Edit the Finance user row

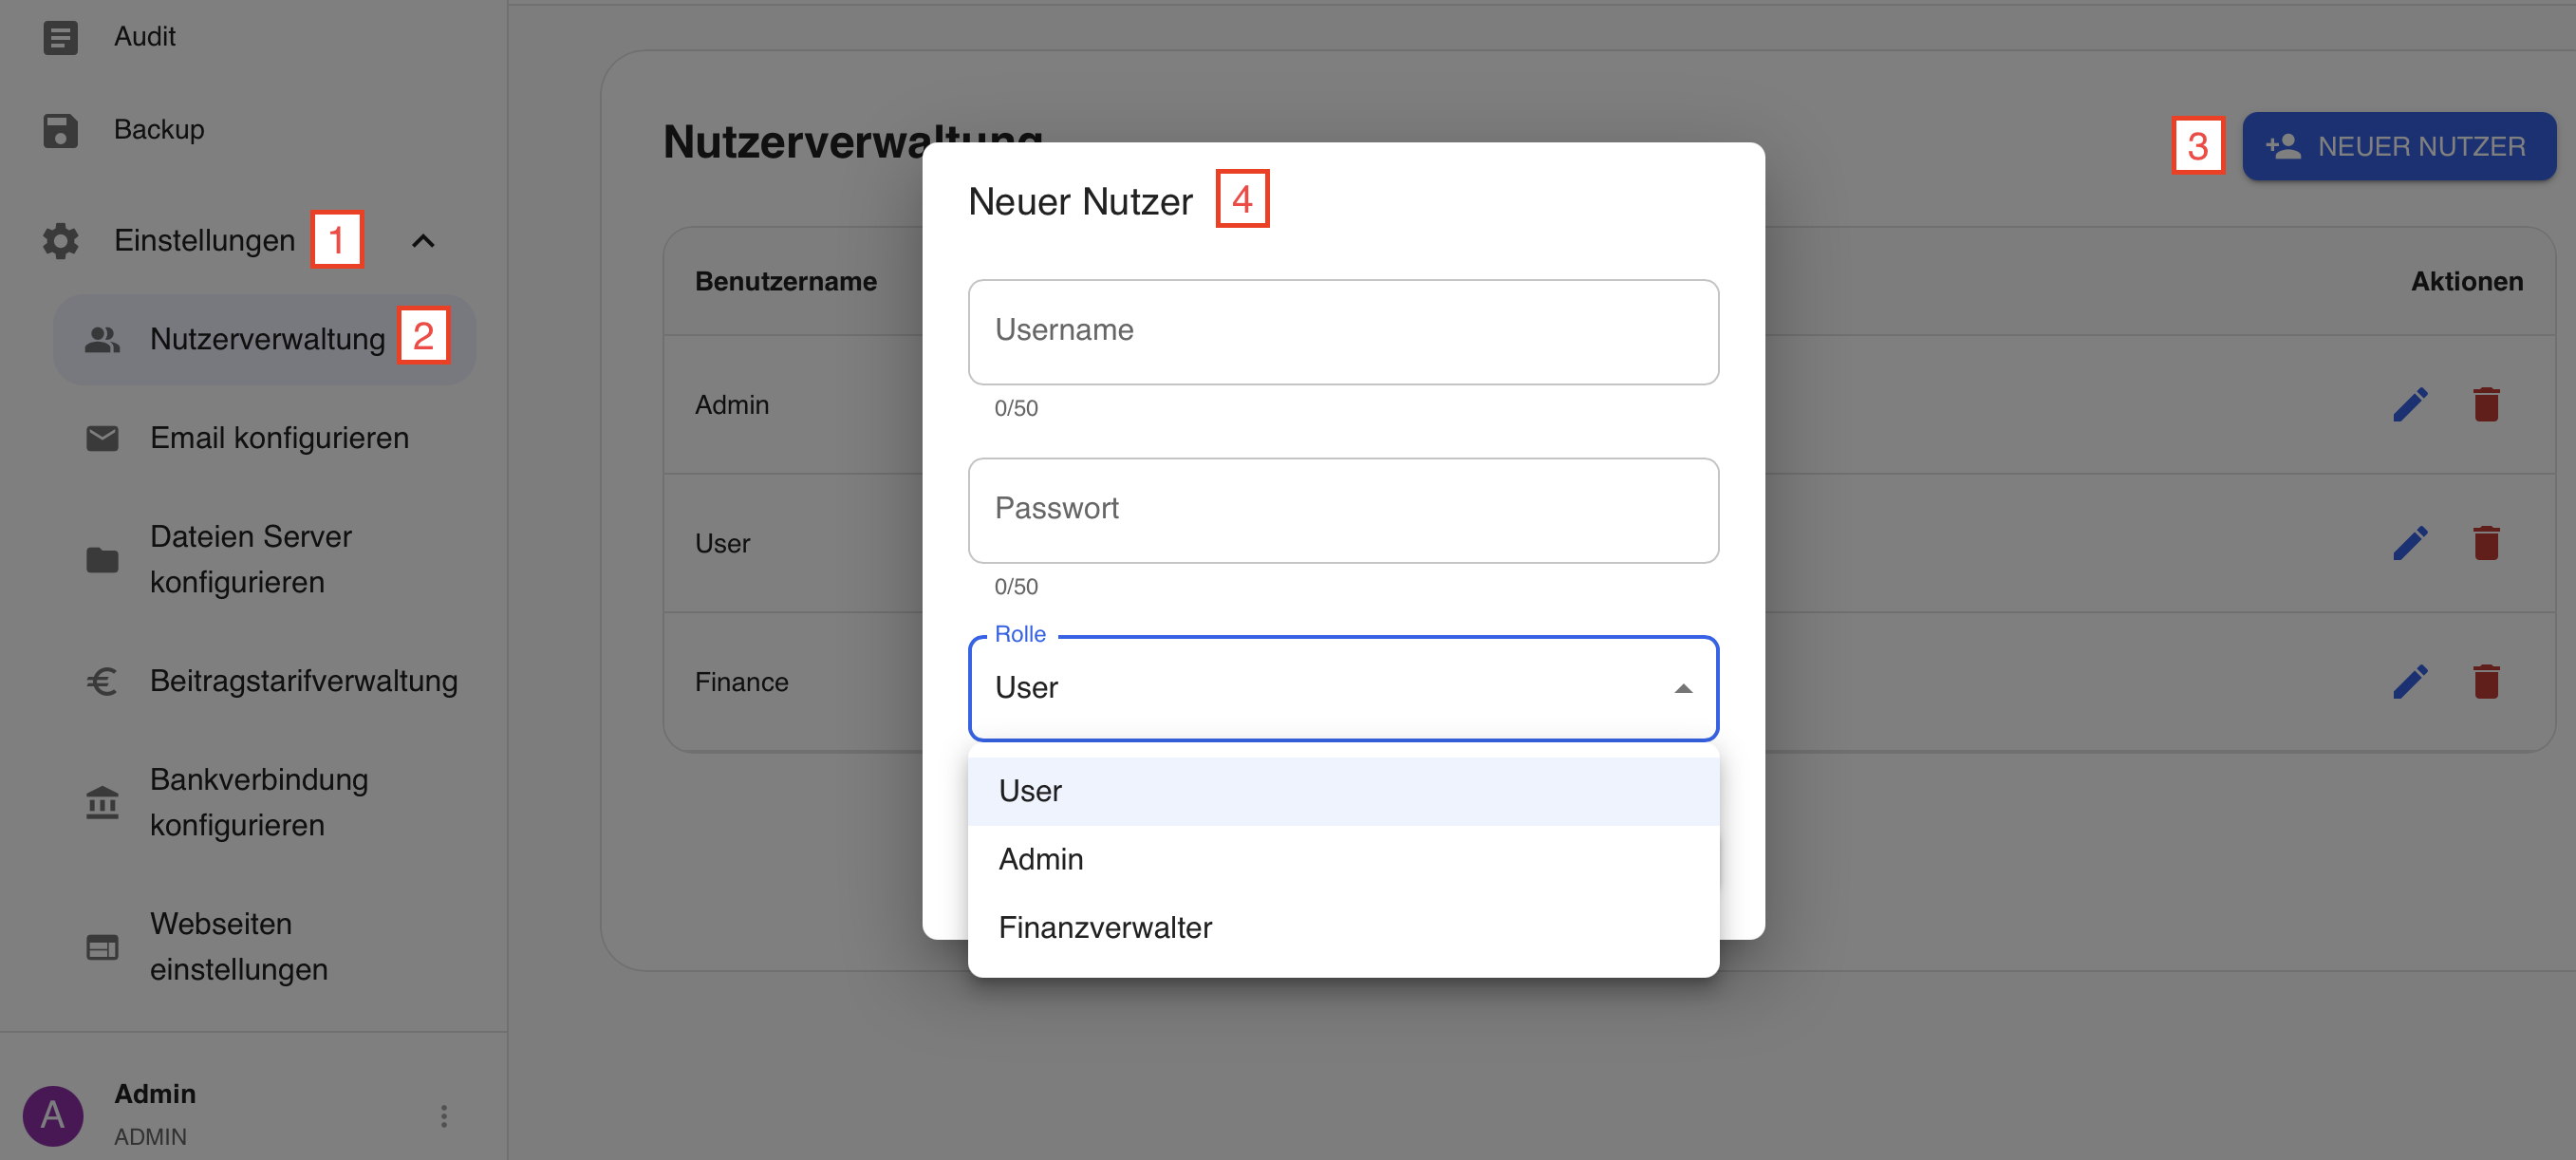[2410, 682]
